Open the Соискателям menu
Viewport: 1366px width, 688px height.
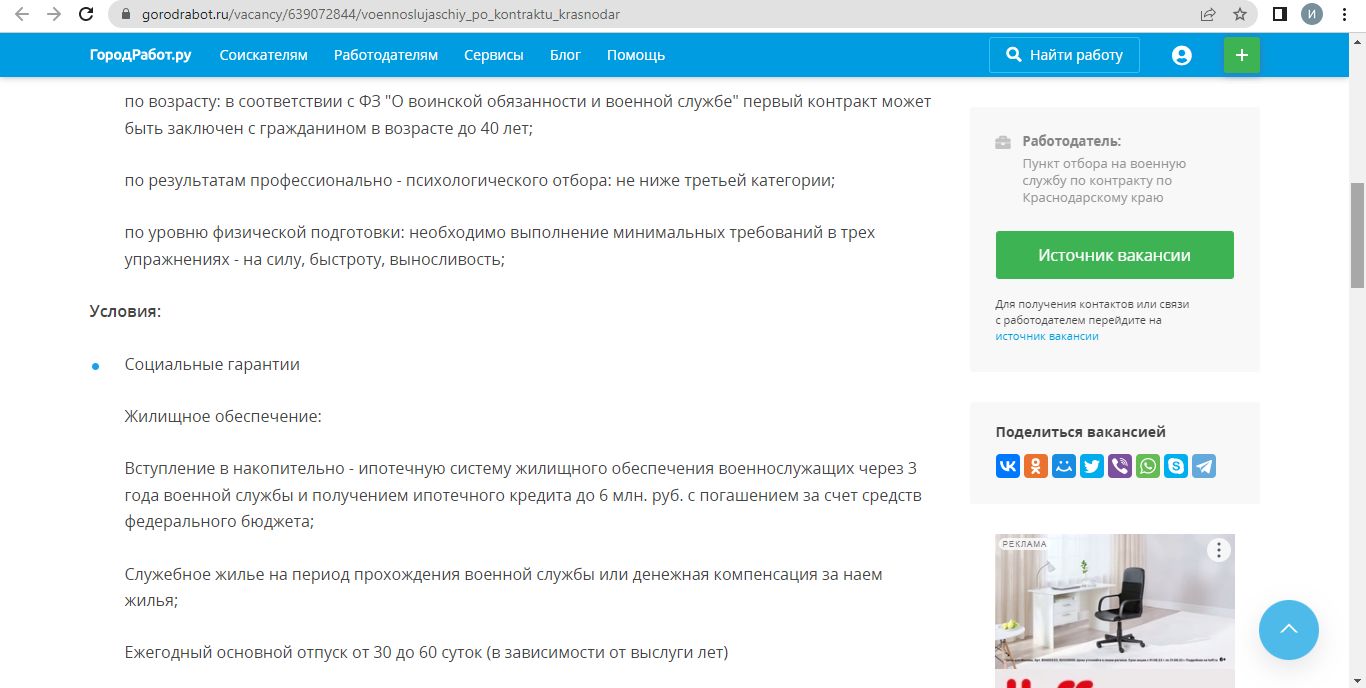264,55
